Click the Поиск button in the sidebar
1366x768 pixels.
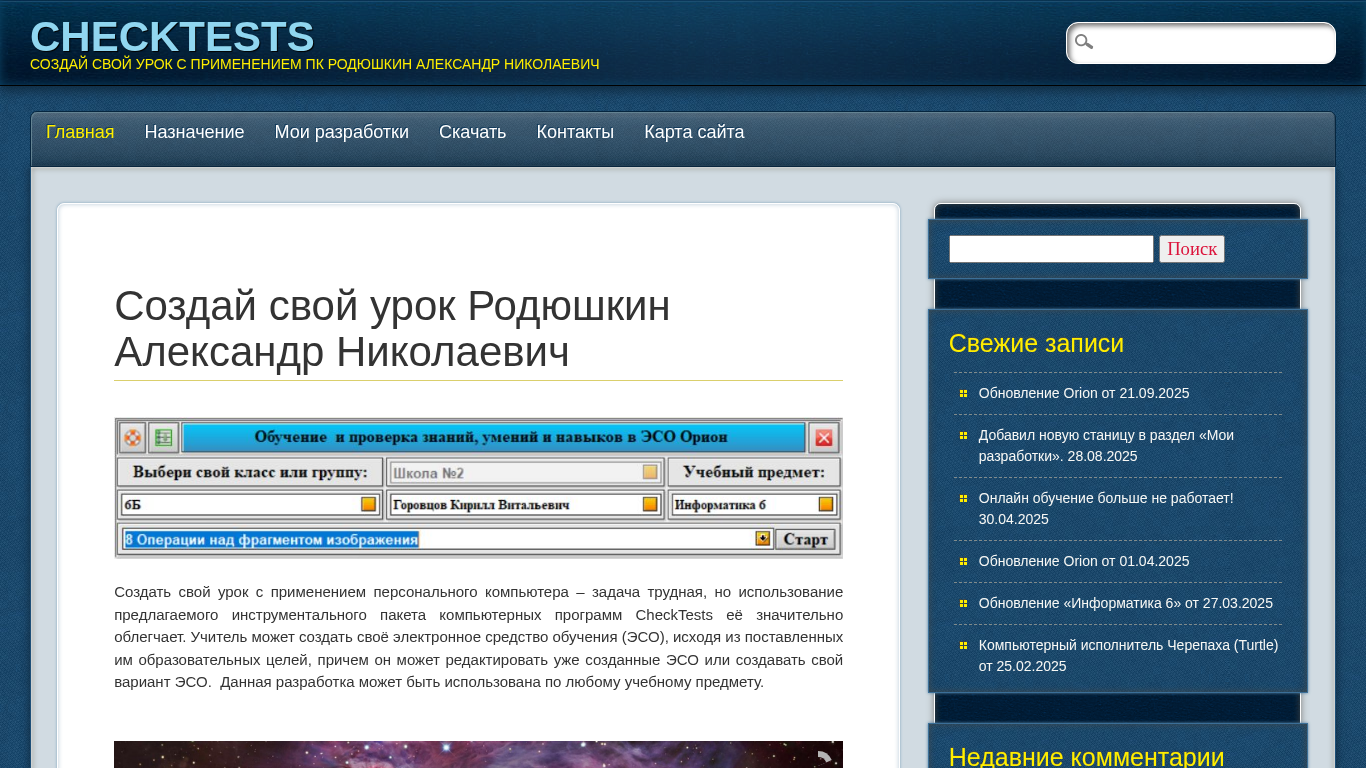click(x=1191, y=249)
